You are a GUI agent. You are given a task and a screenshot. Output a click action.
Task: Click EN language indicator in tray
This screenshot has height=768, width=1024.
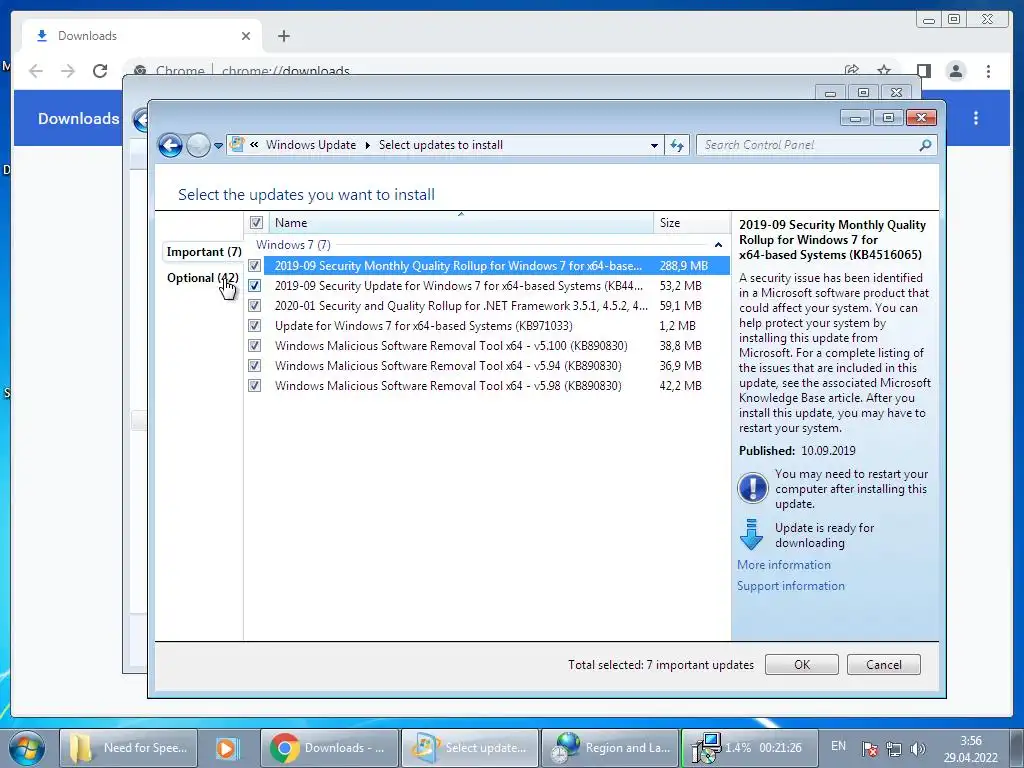click(x=839, y=746)
